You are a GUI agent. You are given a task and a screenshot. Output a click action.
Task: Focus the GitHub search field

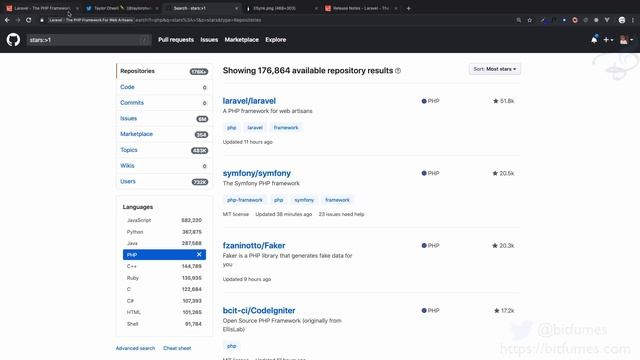(89, 40)
